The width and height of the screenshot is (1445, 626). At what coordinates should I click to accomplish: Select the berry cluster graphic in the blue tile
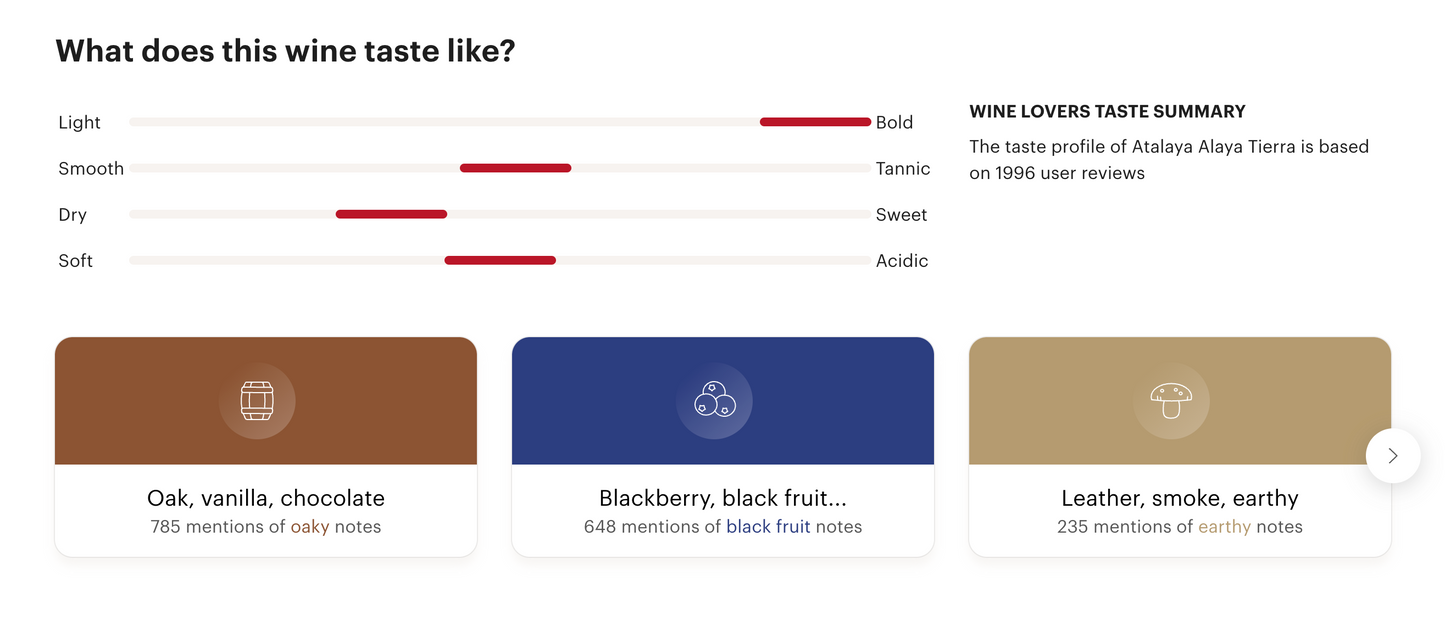(714, 400)
